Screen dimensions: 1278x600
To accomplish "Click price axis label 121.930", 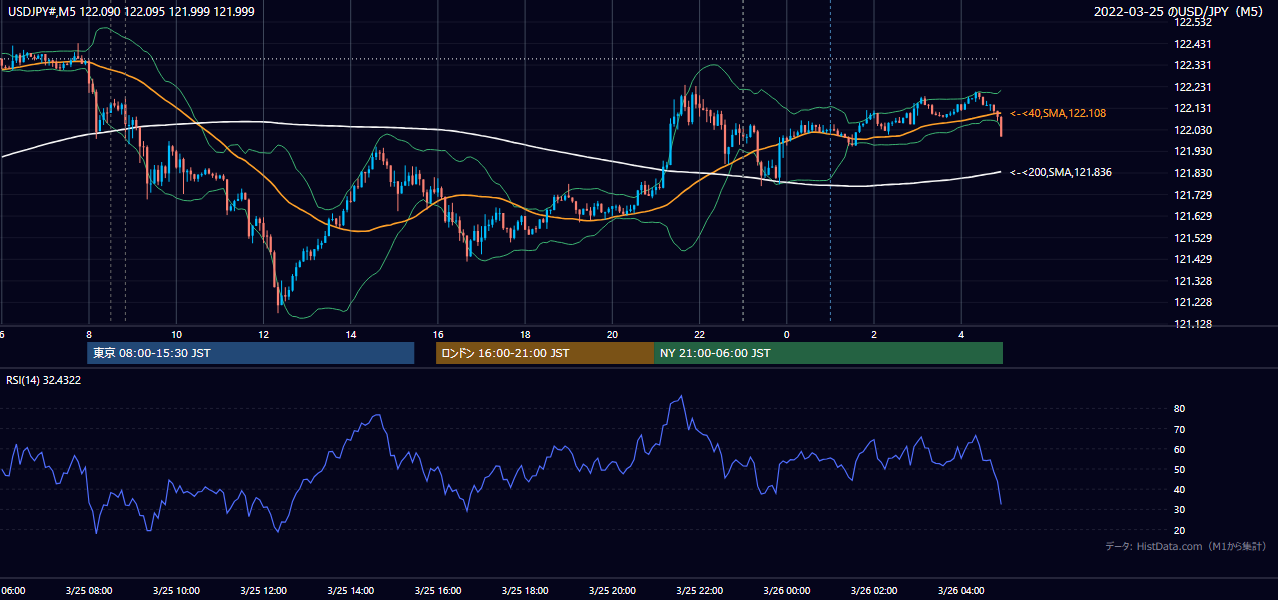I will point(1192,151).
